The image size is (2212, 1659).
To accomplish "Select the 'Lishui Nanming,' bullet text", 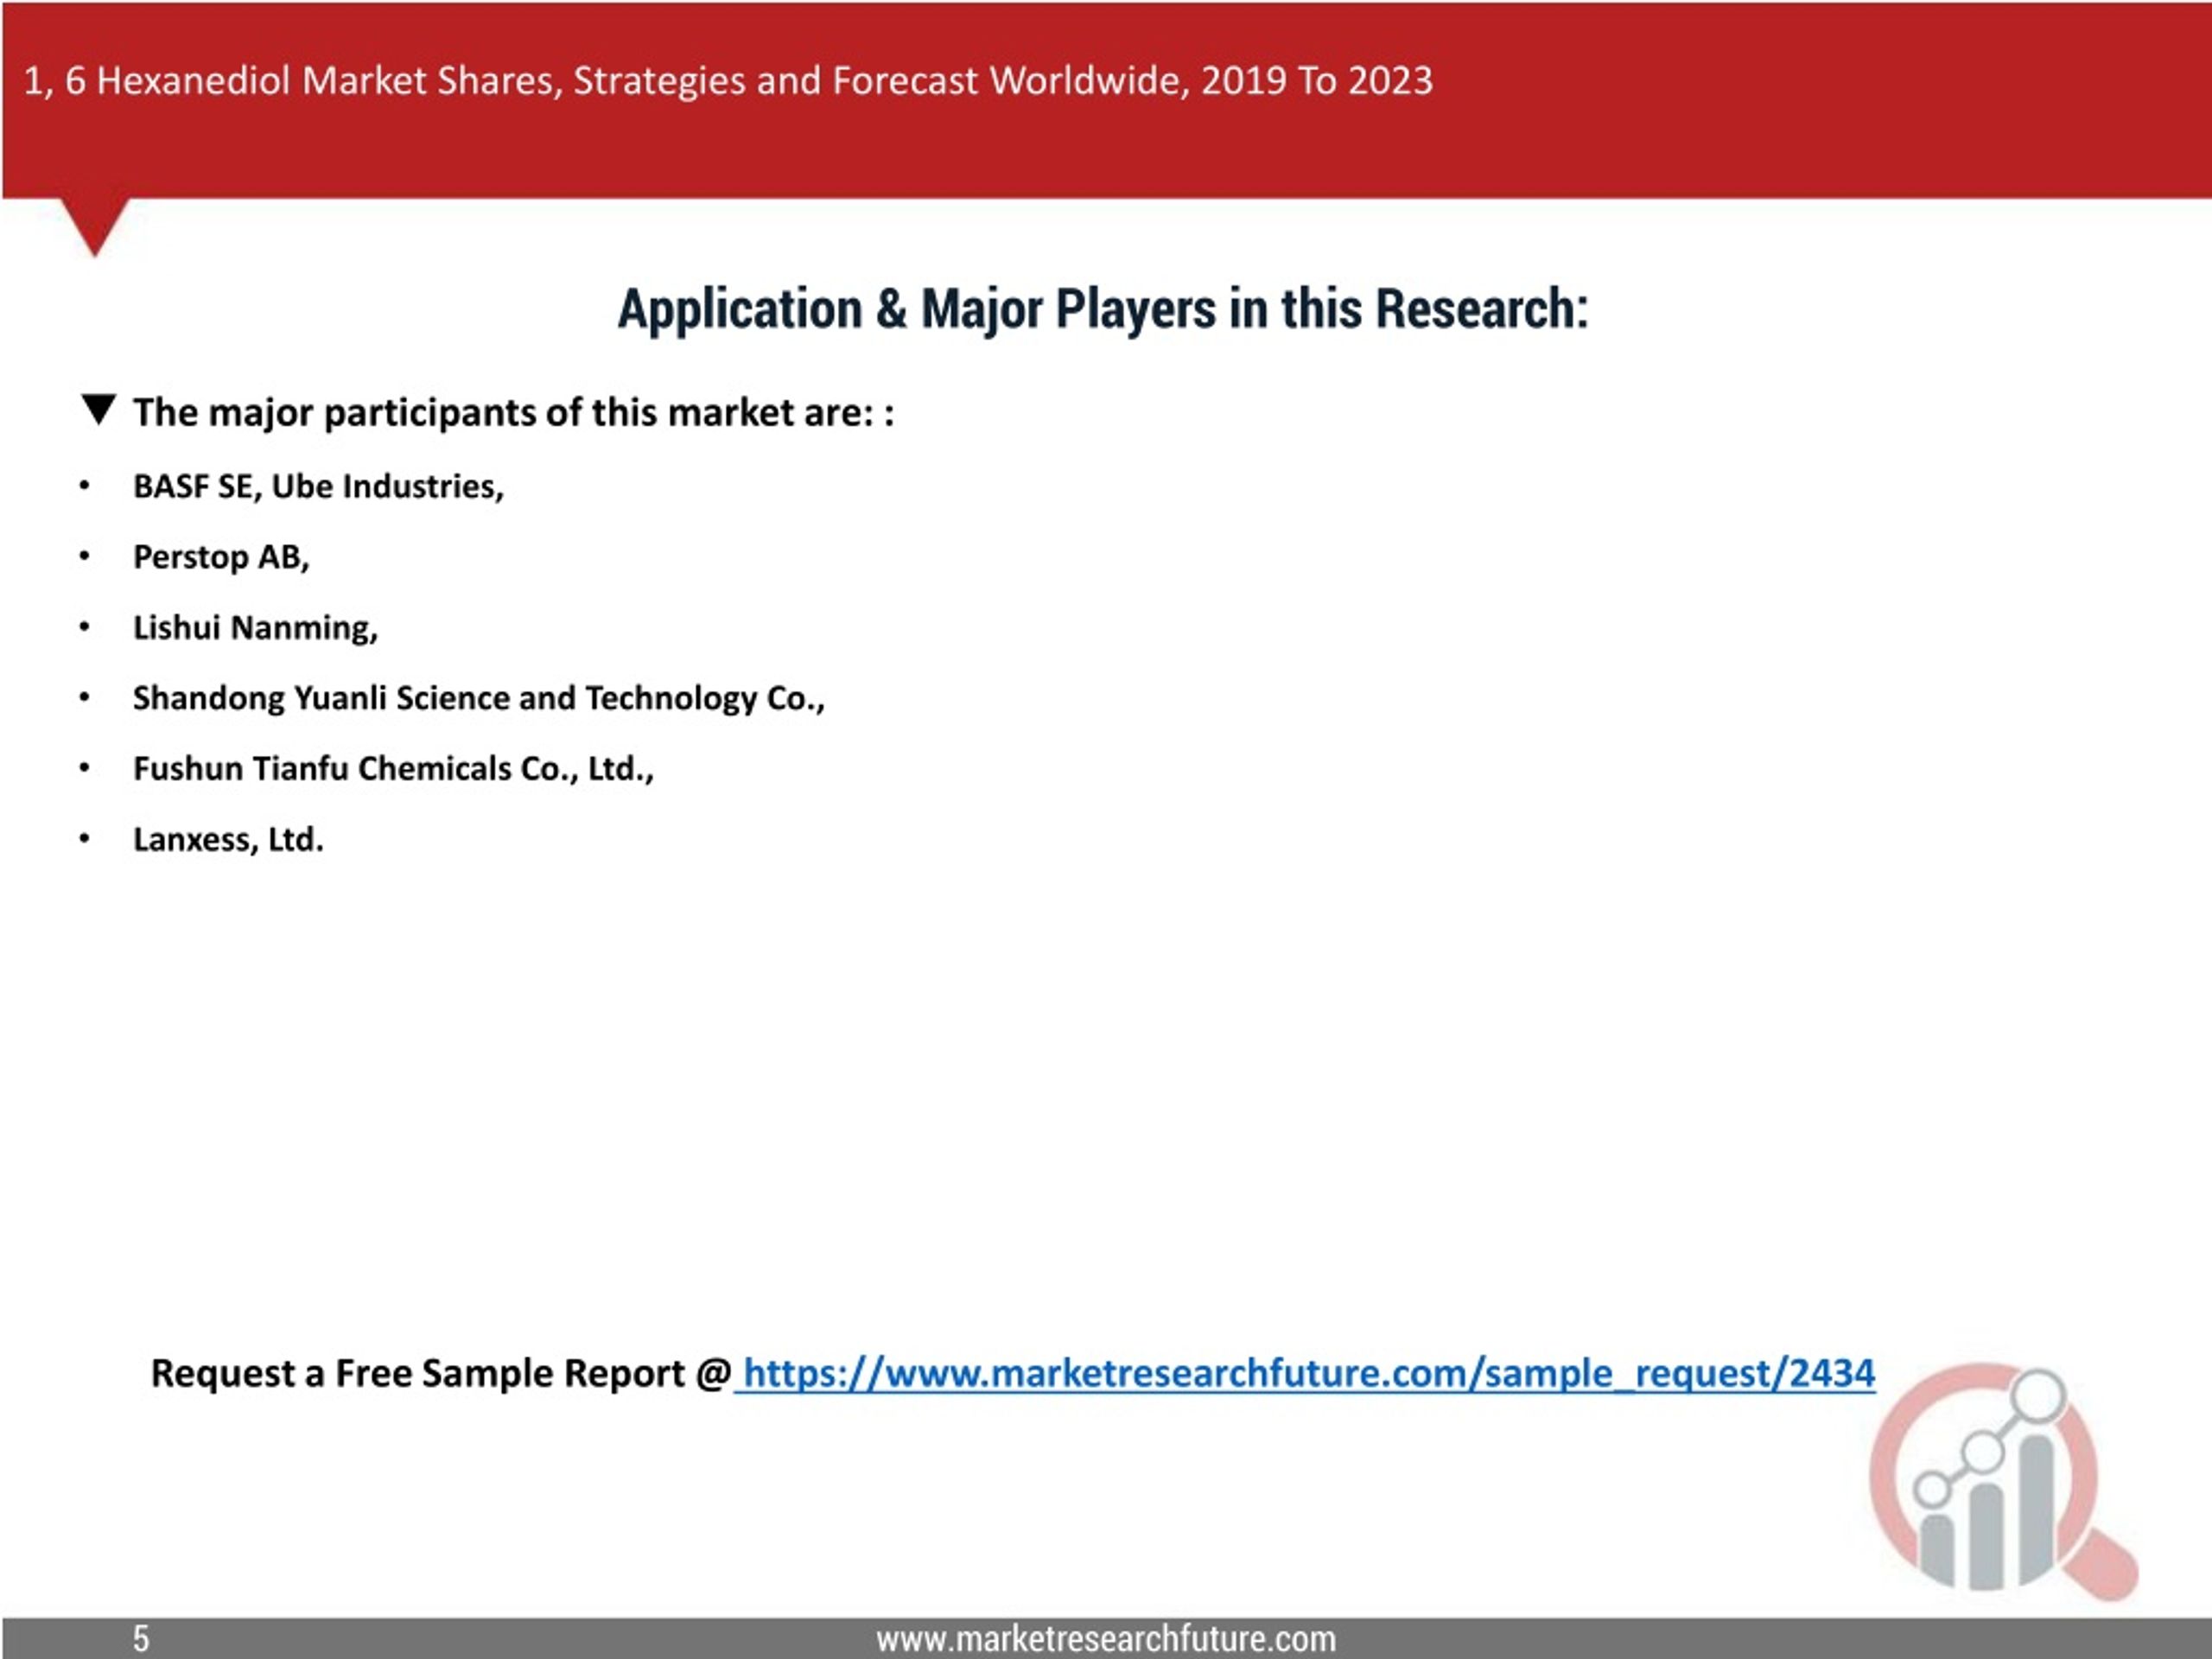I will pyautogui.click(x=255, y=628).
